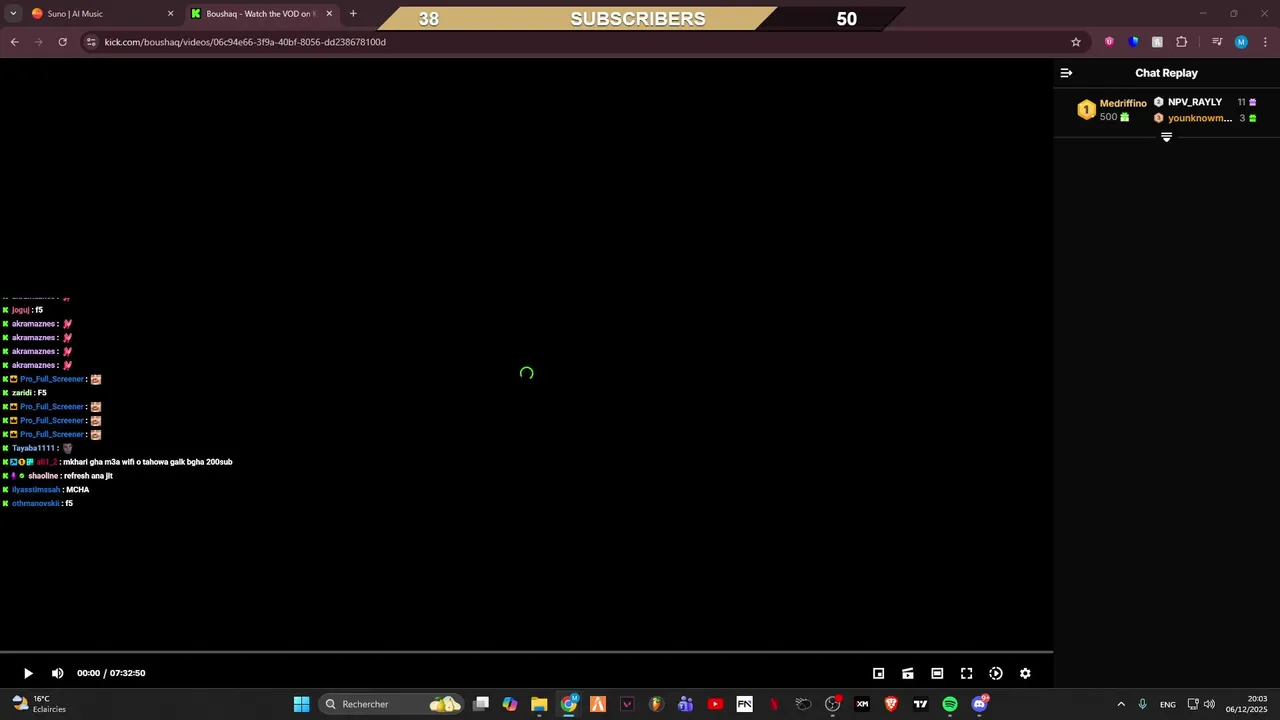Click the taskbar Rechercher search box
This screenshot has width=1280, height=720.
pos(392,704)
